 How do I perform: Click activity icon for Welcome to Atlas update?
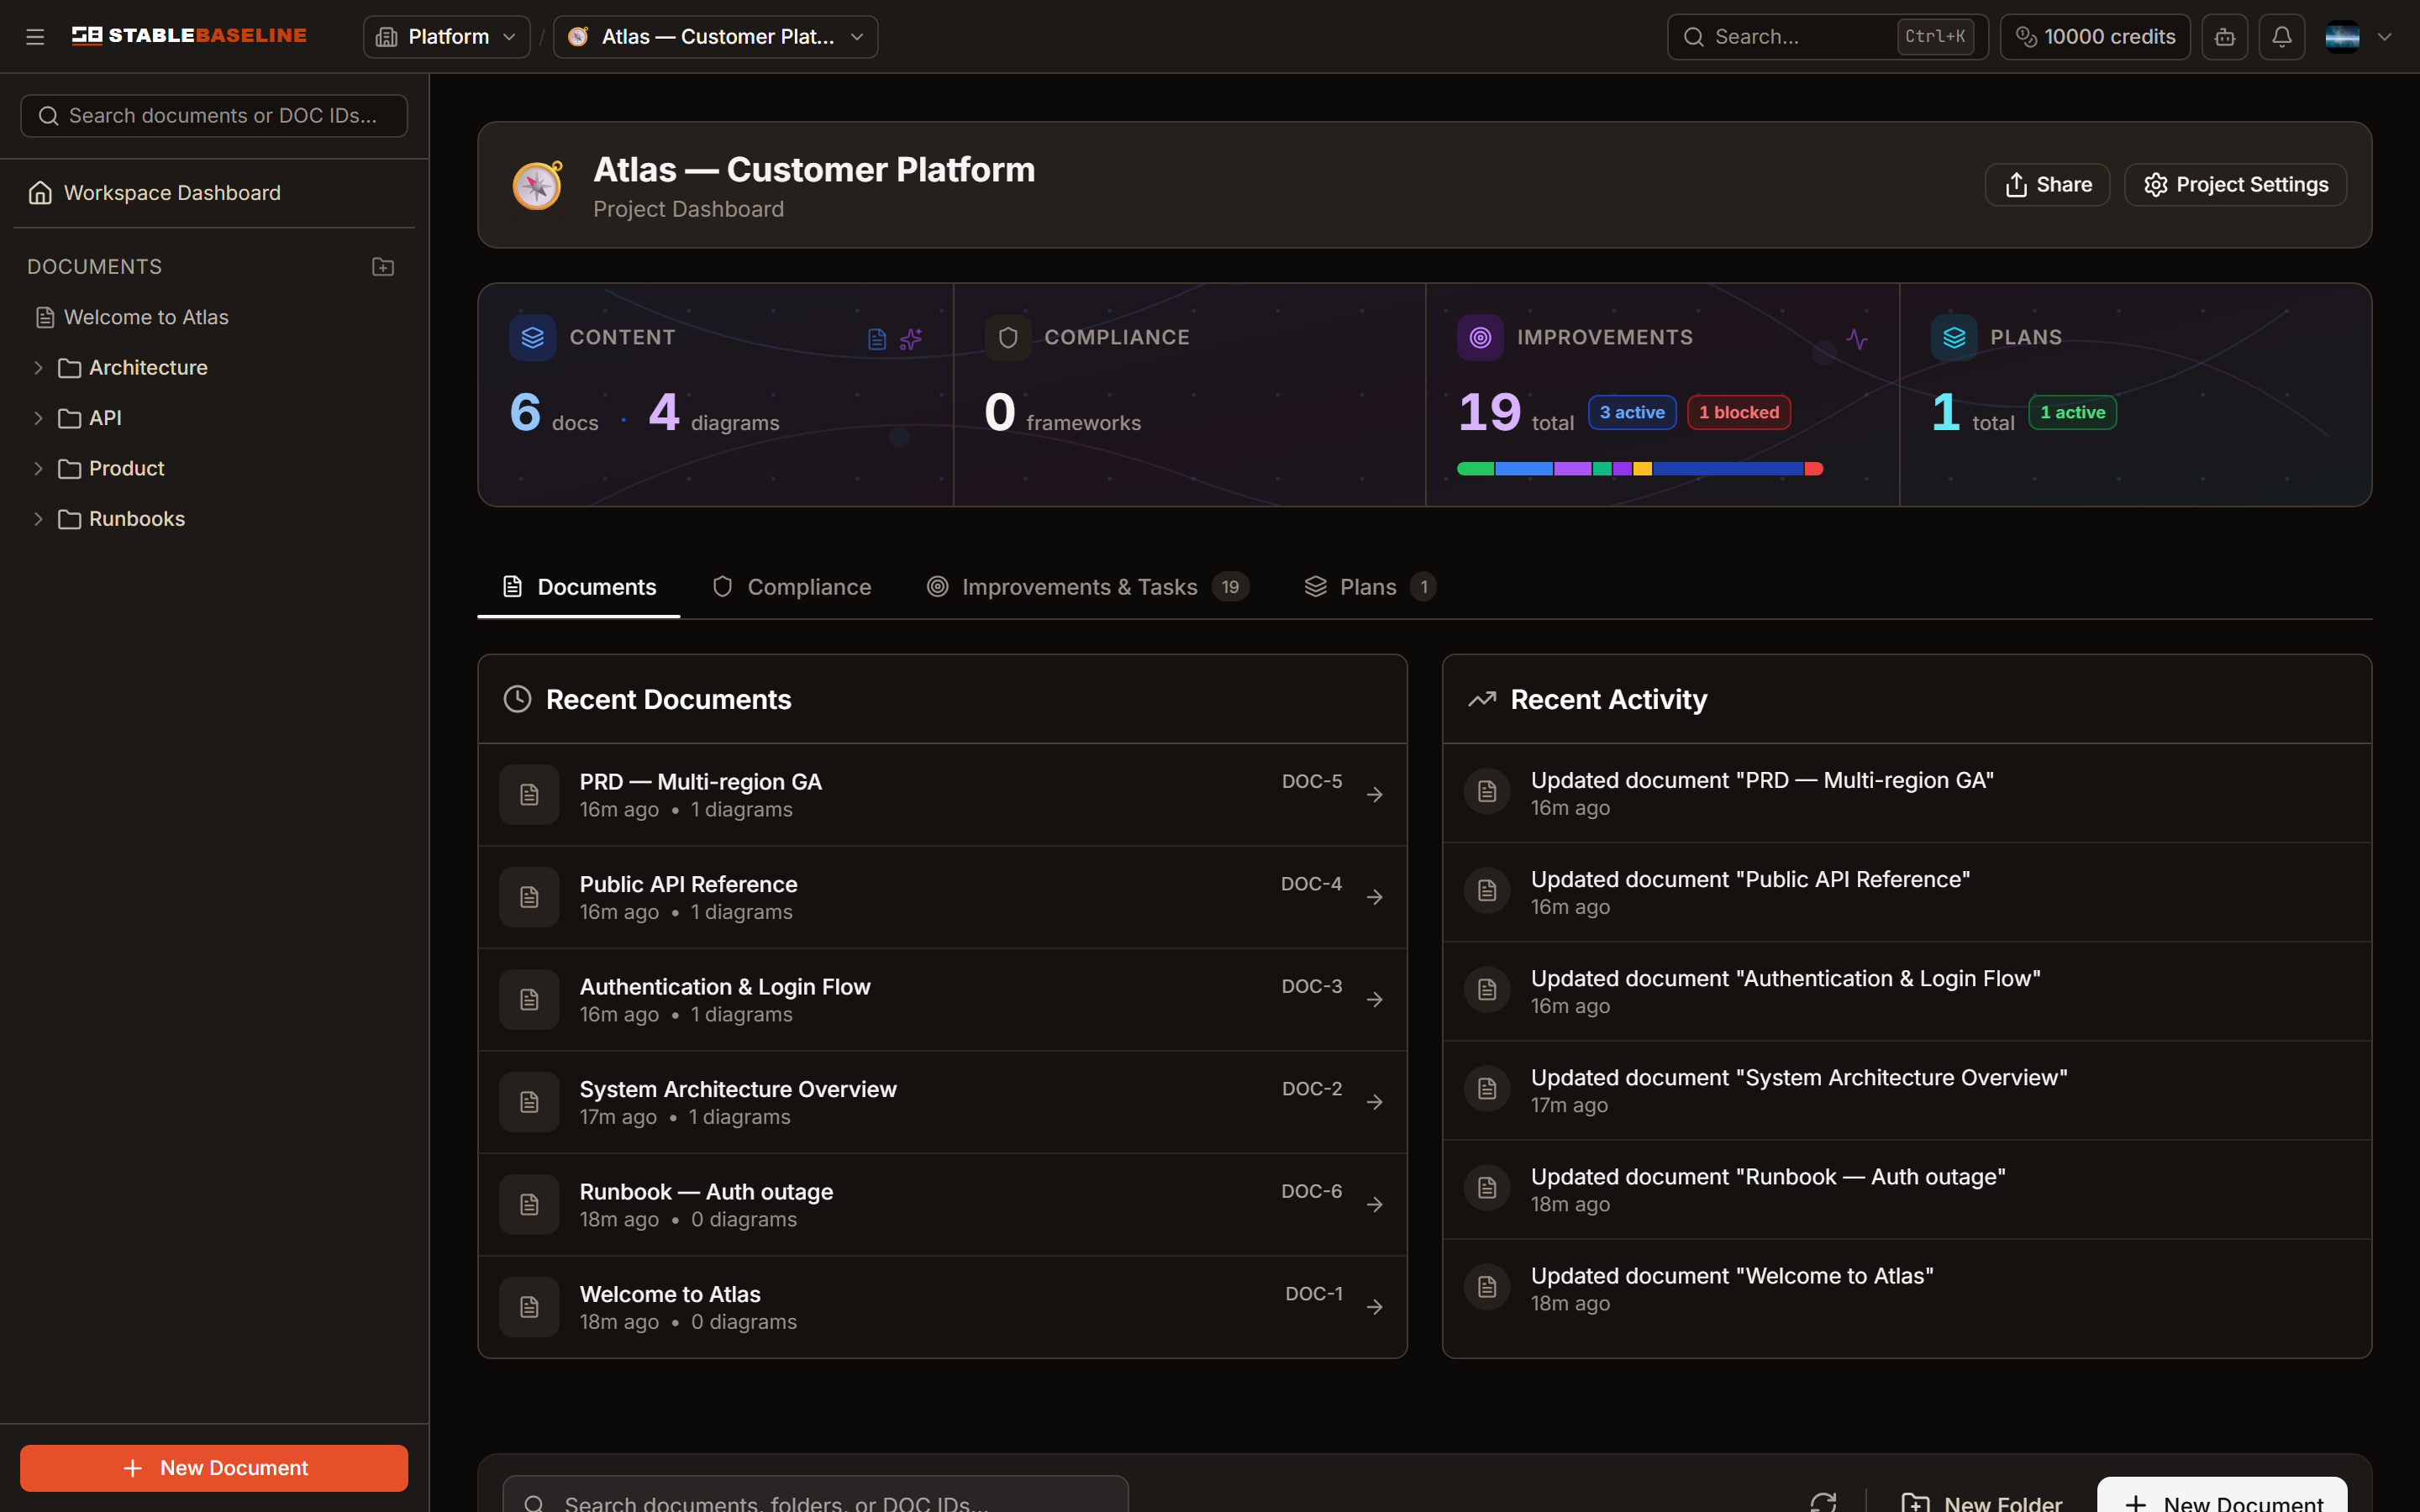click(1487, 1287)
